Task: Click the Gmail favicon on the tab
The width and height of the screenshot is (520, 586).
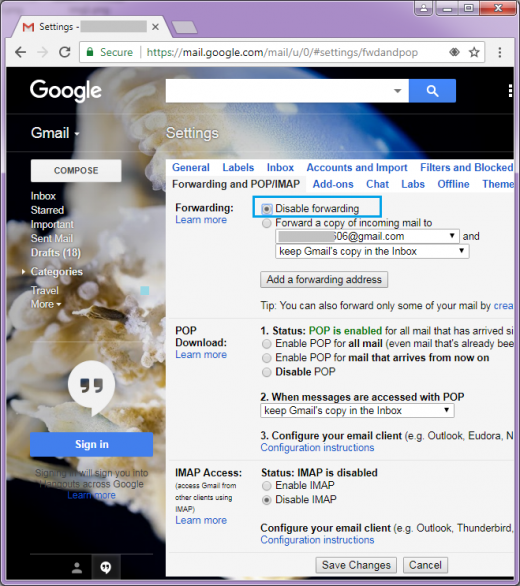Action: [x=28, y=27]
